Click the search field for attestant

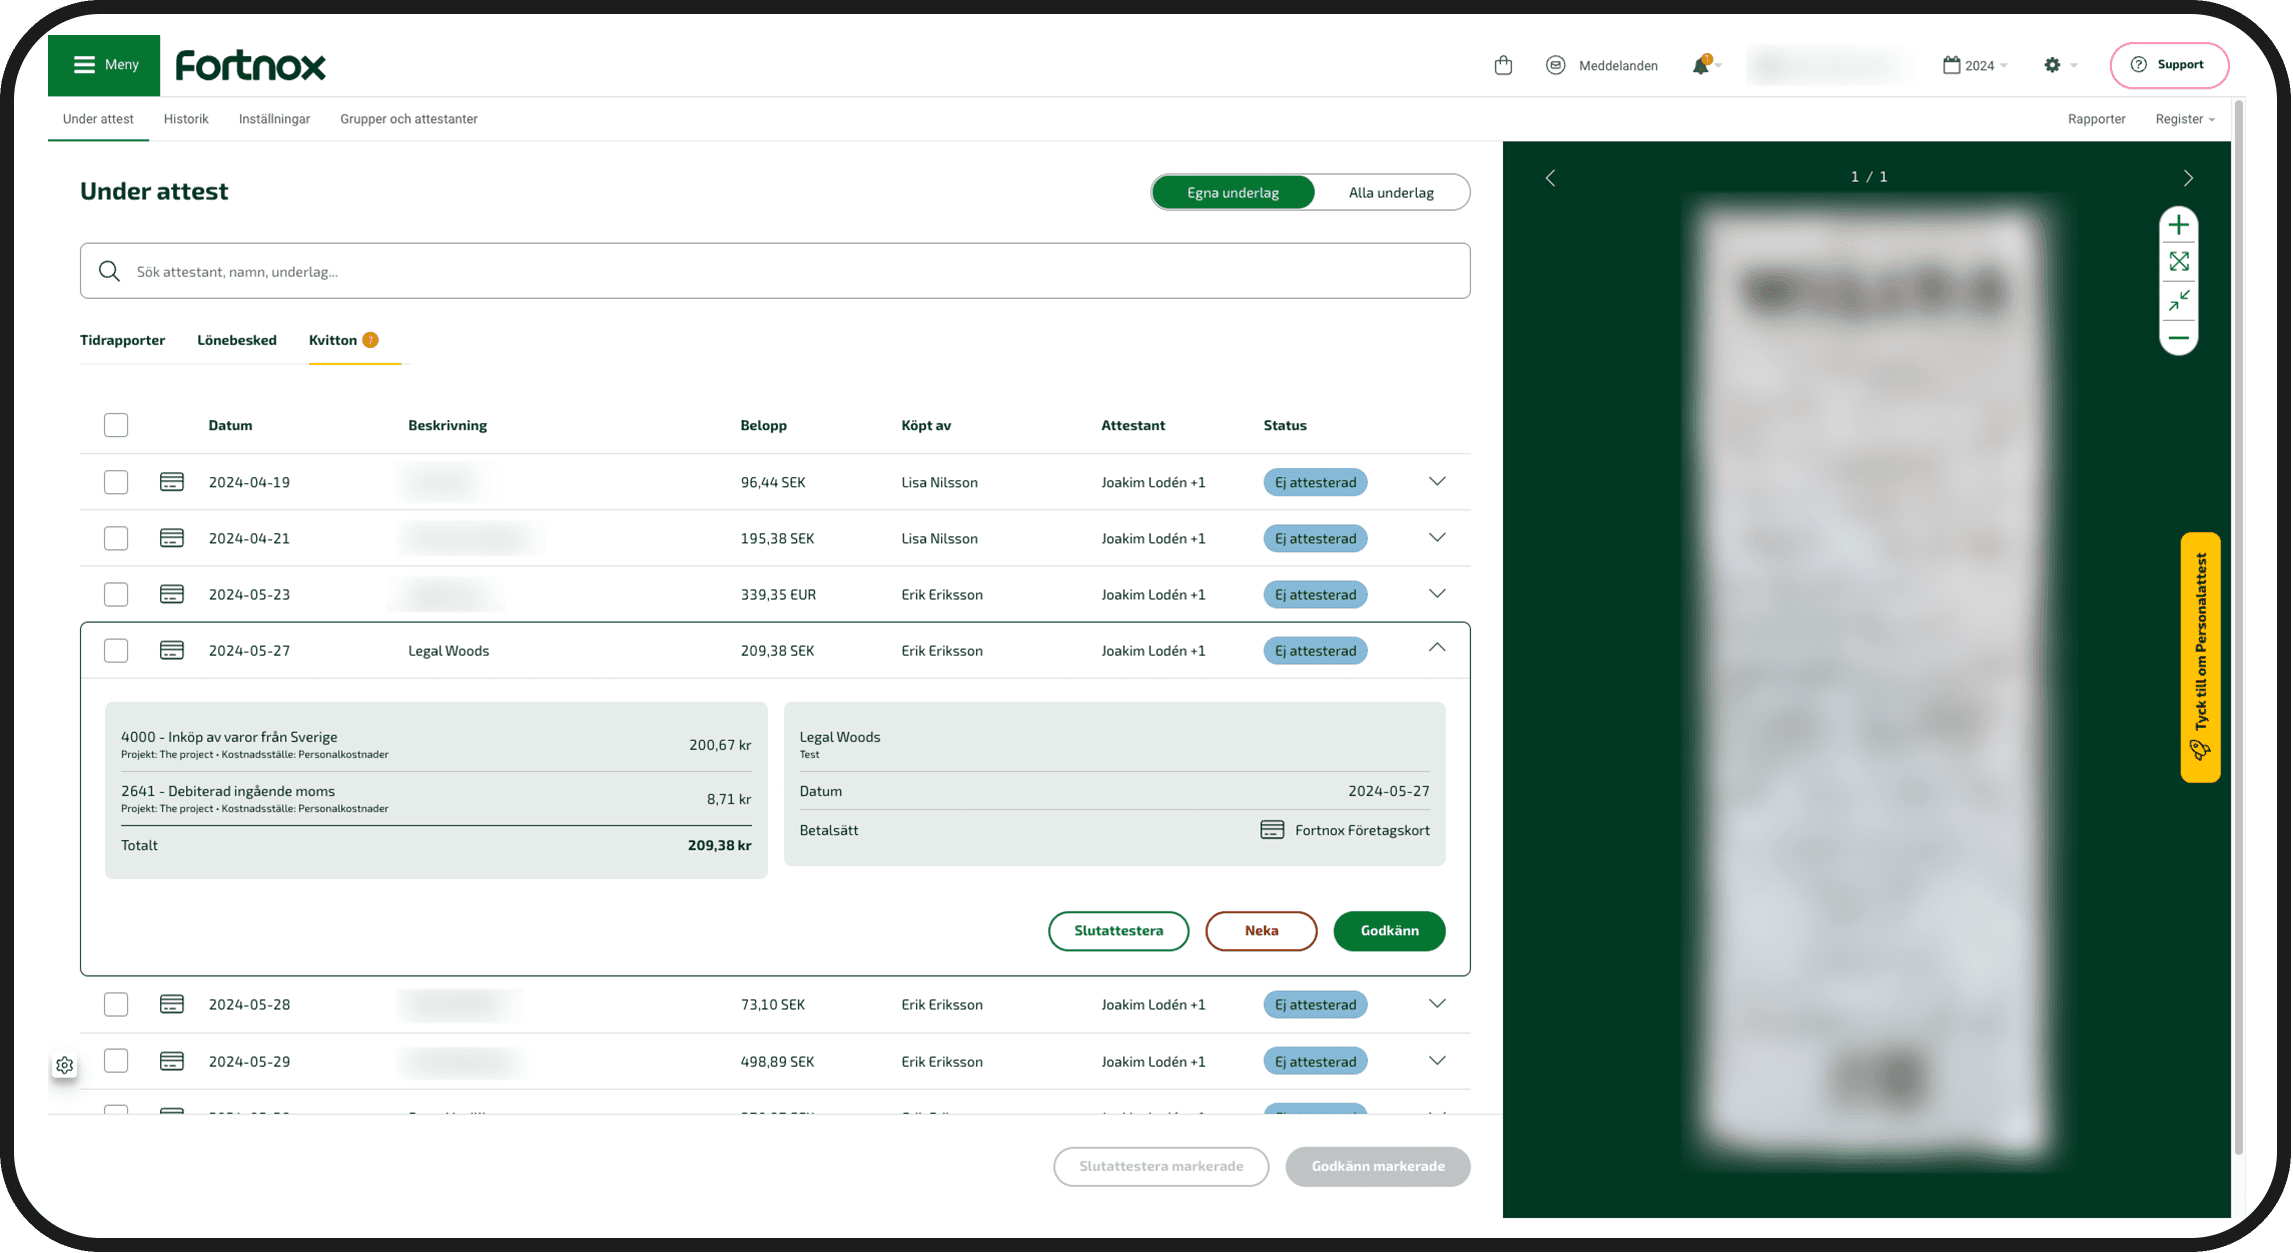tap(775, 271)
